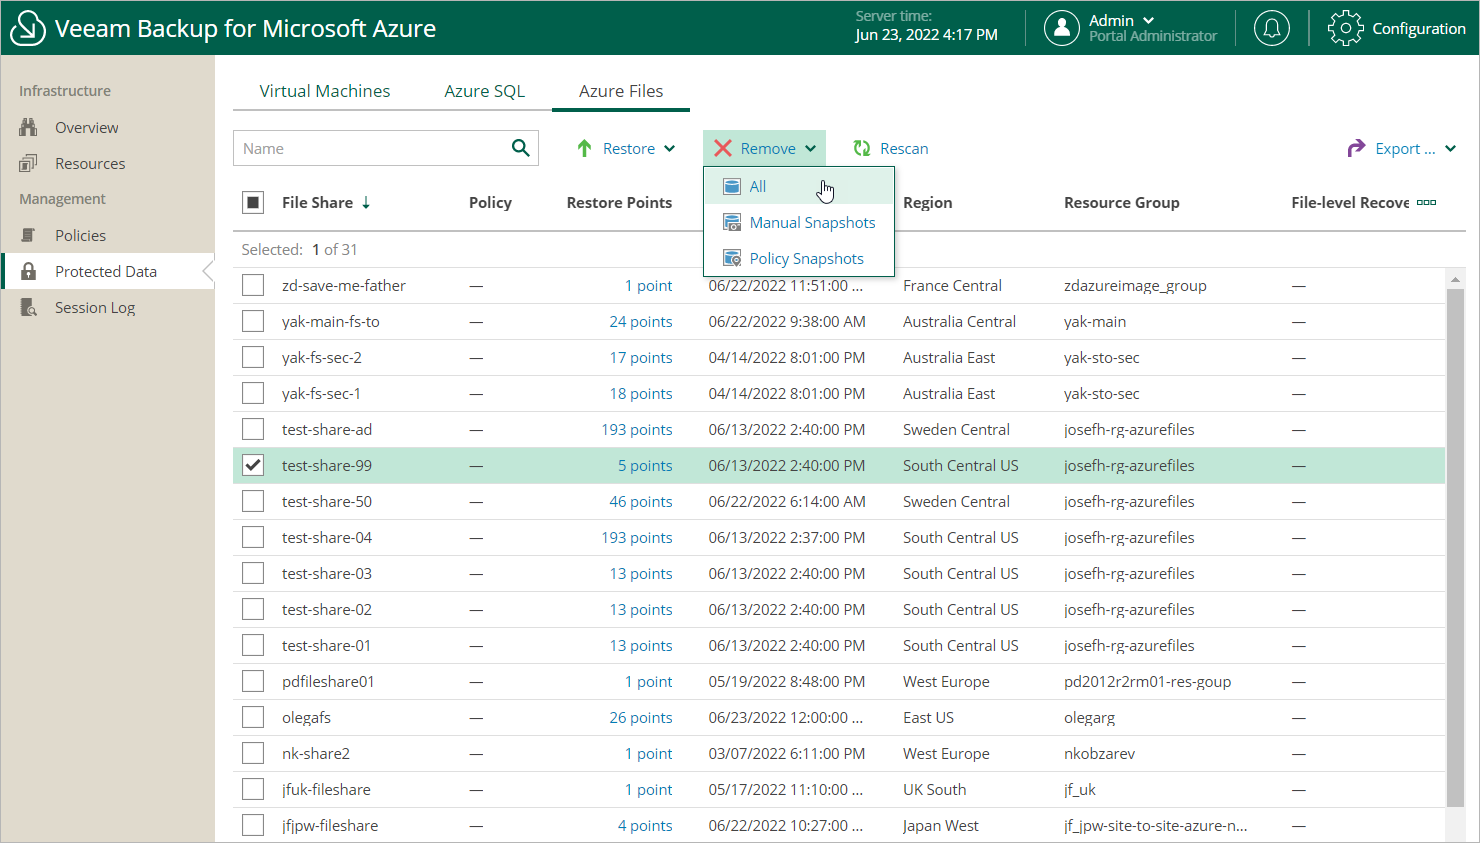Image resolution: width=1480 pixels, height=843 pixels.
Task: Click the Protected Data lock icon
Action: coord(29,271)
